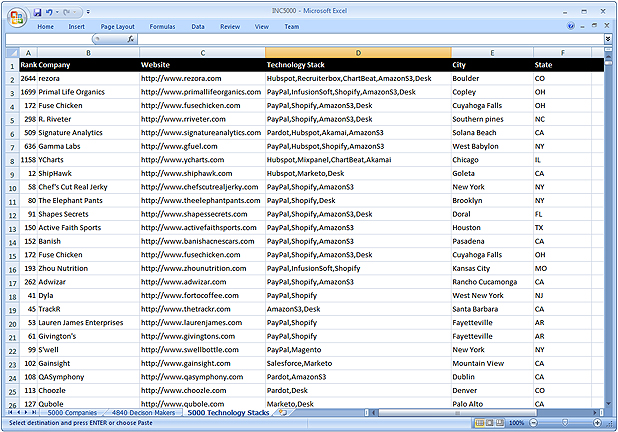Screen dimensions: 618x432
Task: Click inside the formula bar input
Action: [x=370, y=39]
